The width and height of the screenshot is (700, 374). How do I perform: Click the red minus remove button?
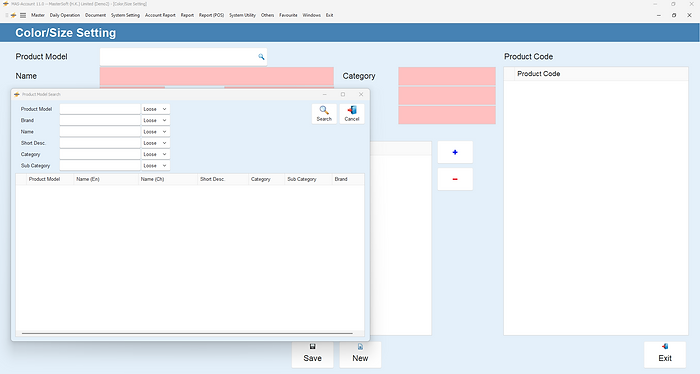tap(455, 179)
